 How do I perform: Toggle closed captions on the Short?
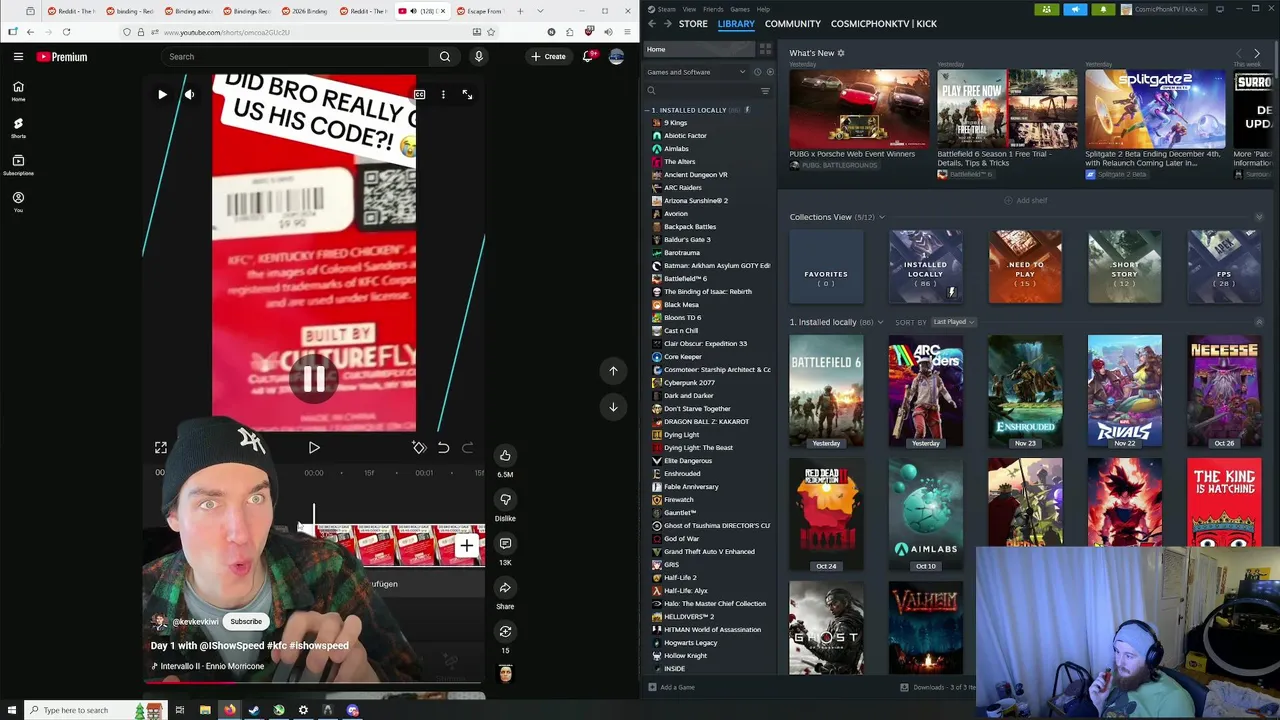click(x=419, y=94)
